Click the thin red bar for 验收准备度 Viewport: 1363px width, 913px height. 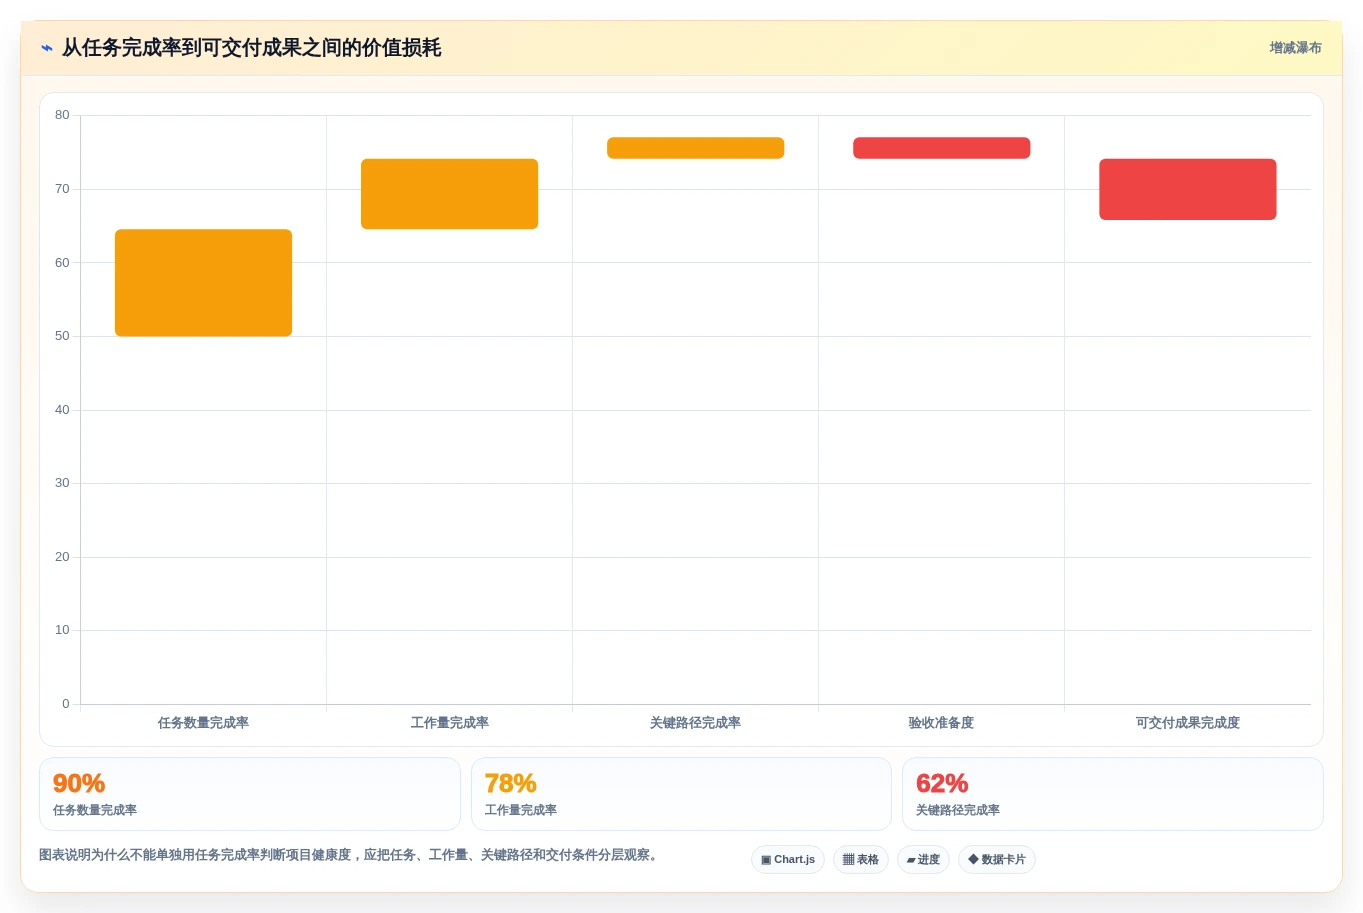point(941,148)
